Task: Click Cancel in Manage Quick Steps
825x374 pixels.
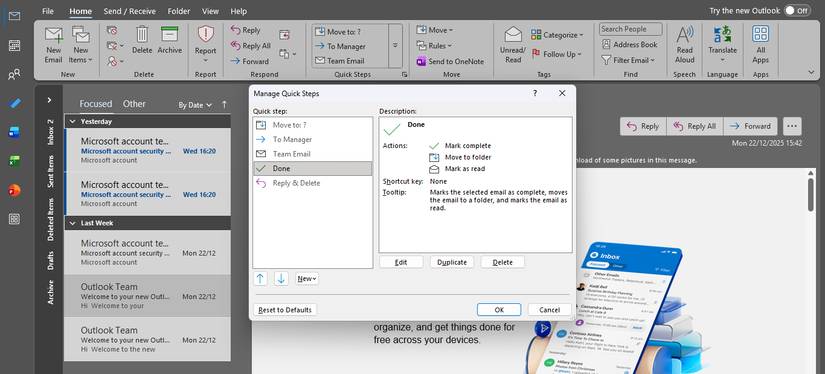Action: coord(549,310)
